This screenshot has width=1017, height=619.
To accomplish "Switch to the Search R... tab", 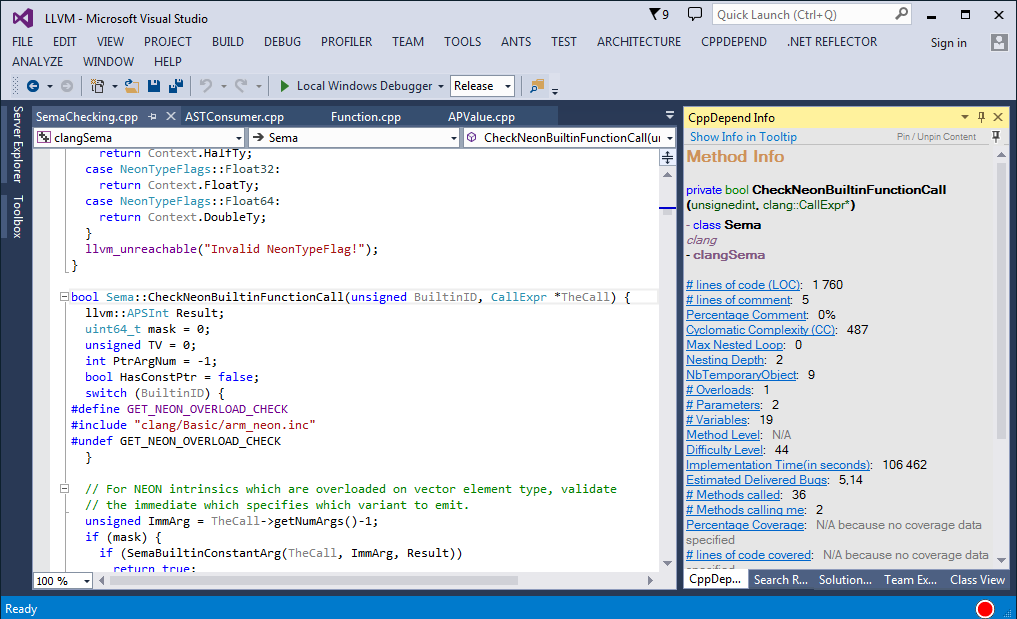I will (x=780, y=579).
